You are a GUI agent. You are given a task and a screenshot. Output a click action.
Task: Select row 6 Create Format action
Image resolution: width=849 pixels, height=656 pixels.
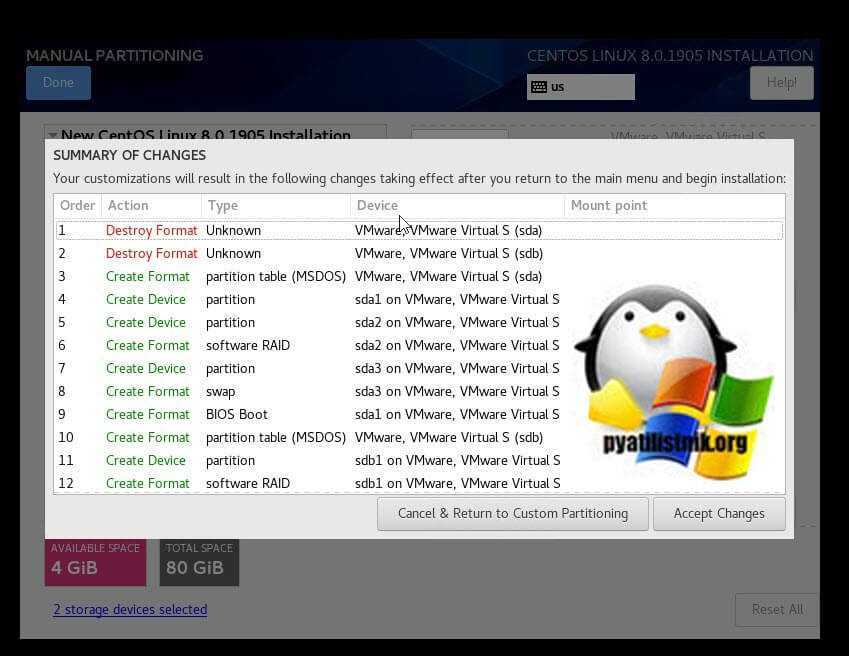(x=148, y=346)
